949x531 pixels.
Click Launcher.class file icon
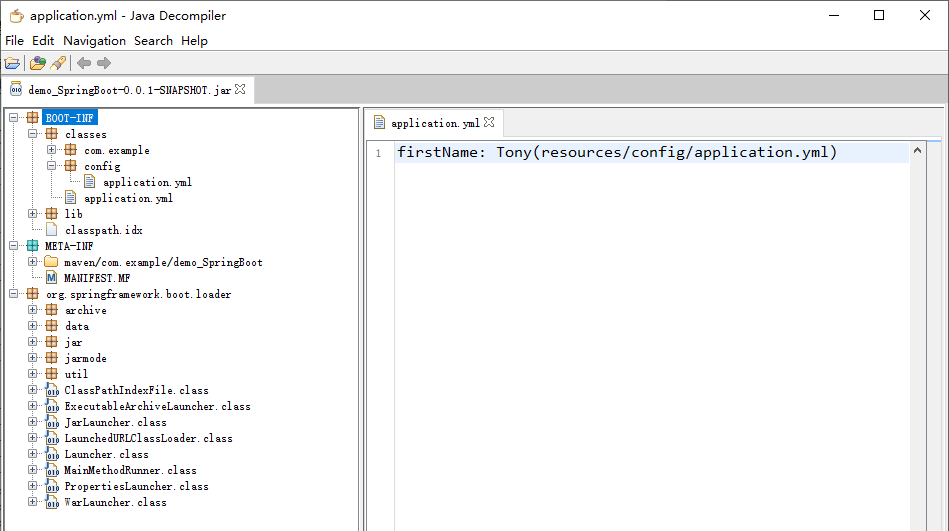coord(52,454)
